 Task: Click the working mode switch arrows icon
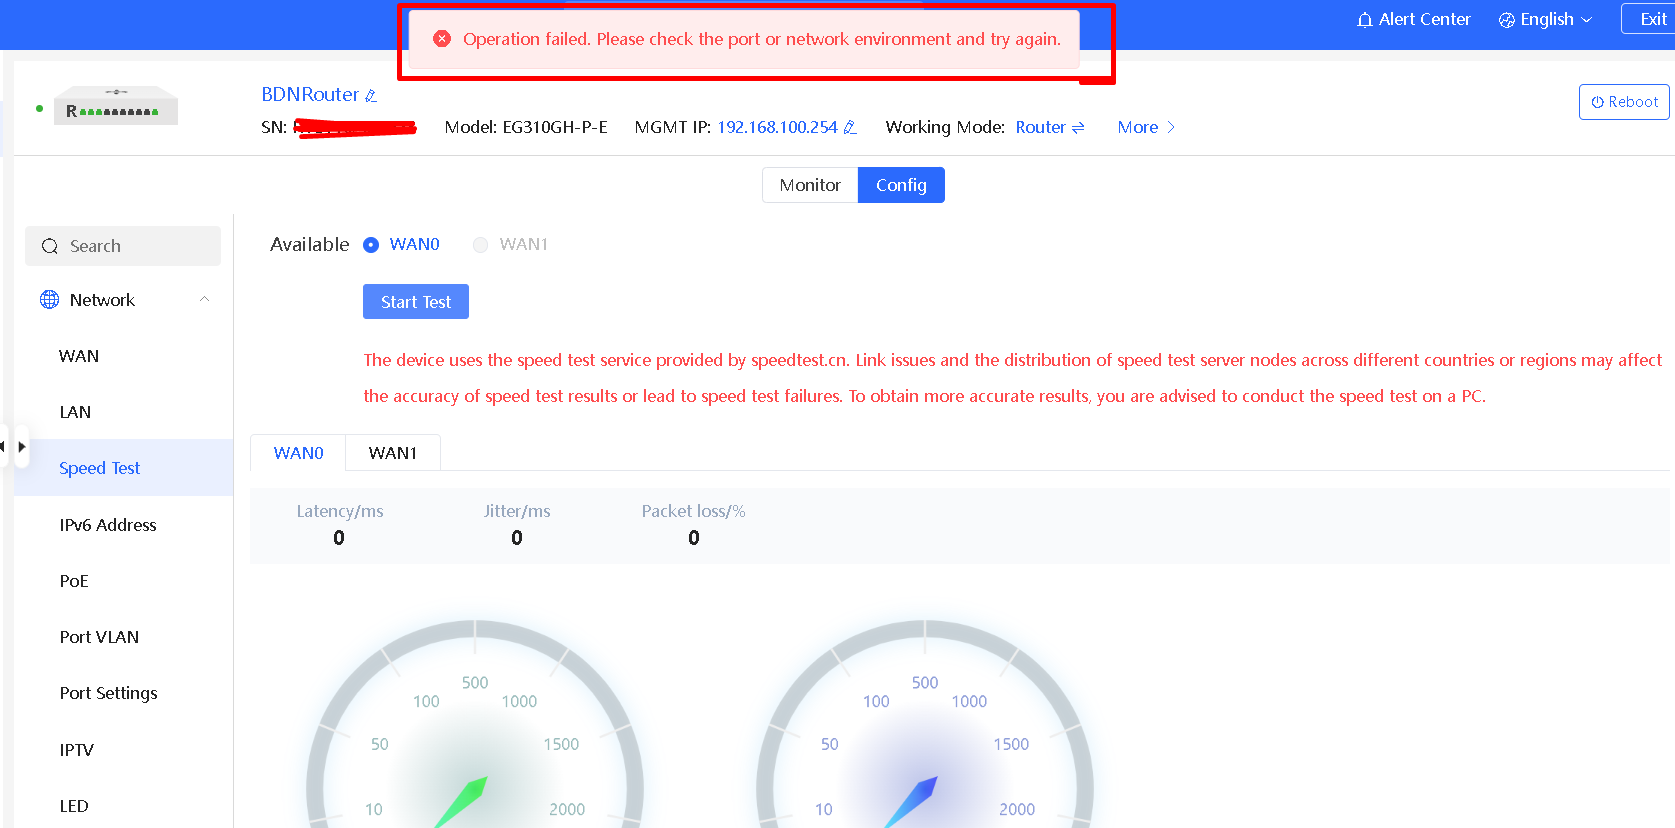[1078, 128]
